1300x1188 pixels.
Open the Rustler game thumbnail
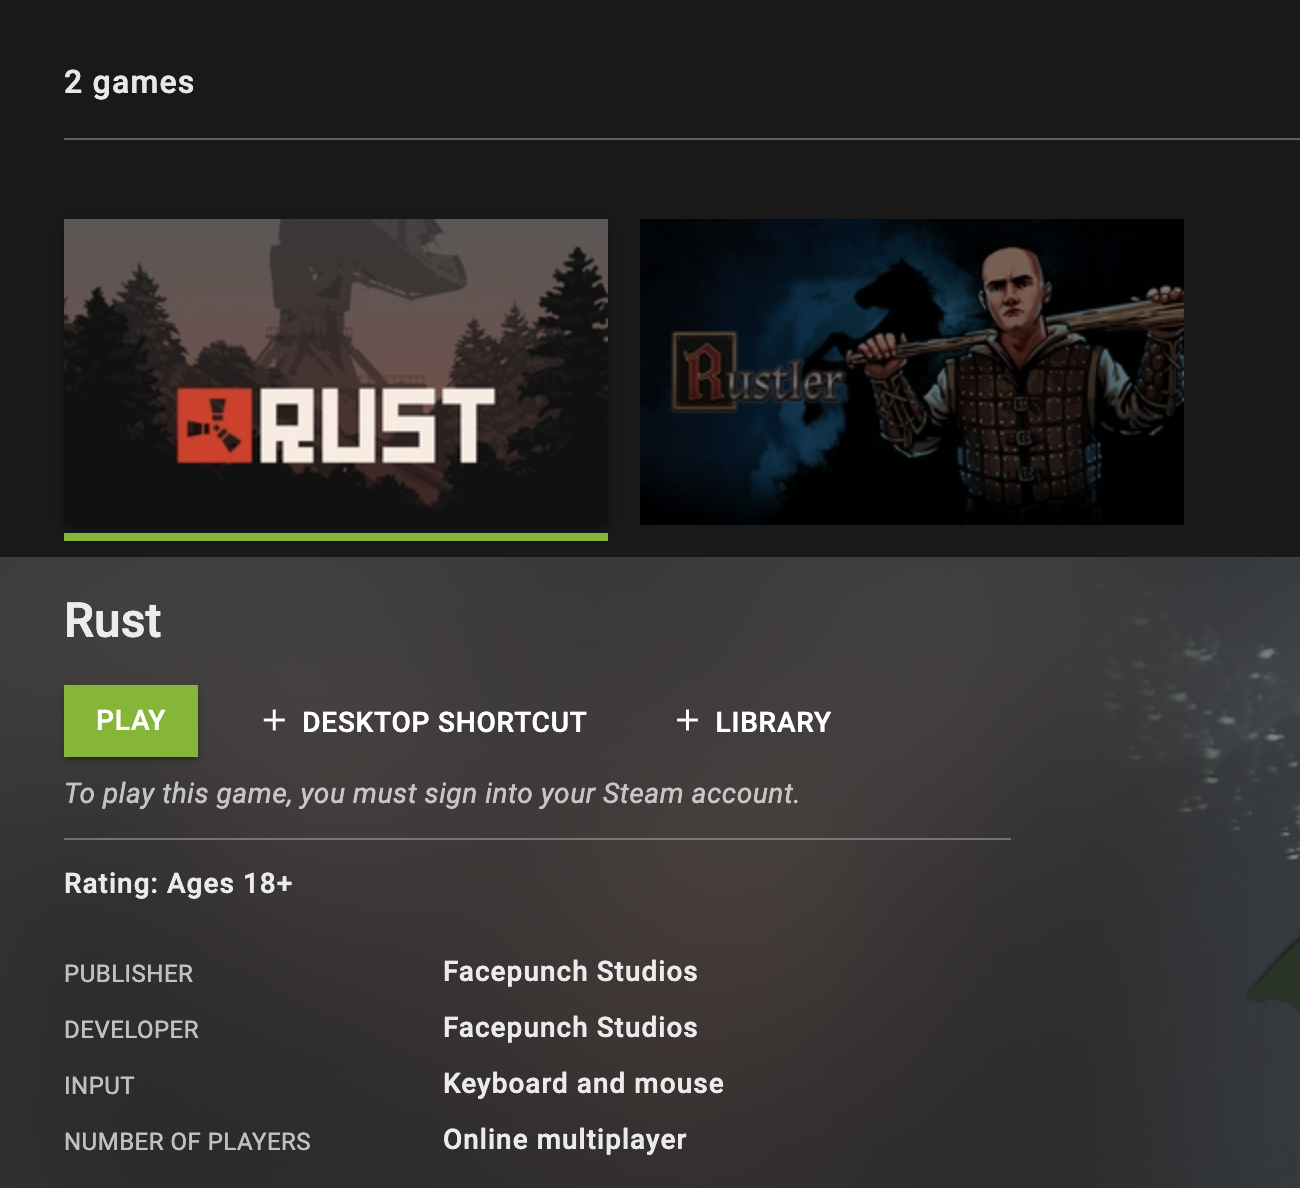(912, 372)
